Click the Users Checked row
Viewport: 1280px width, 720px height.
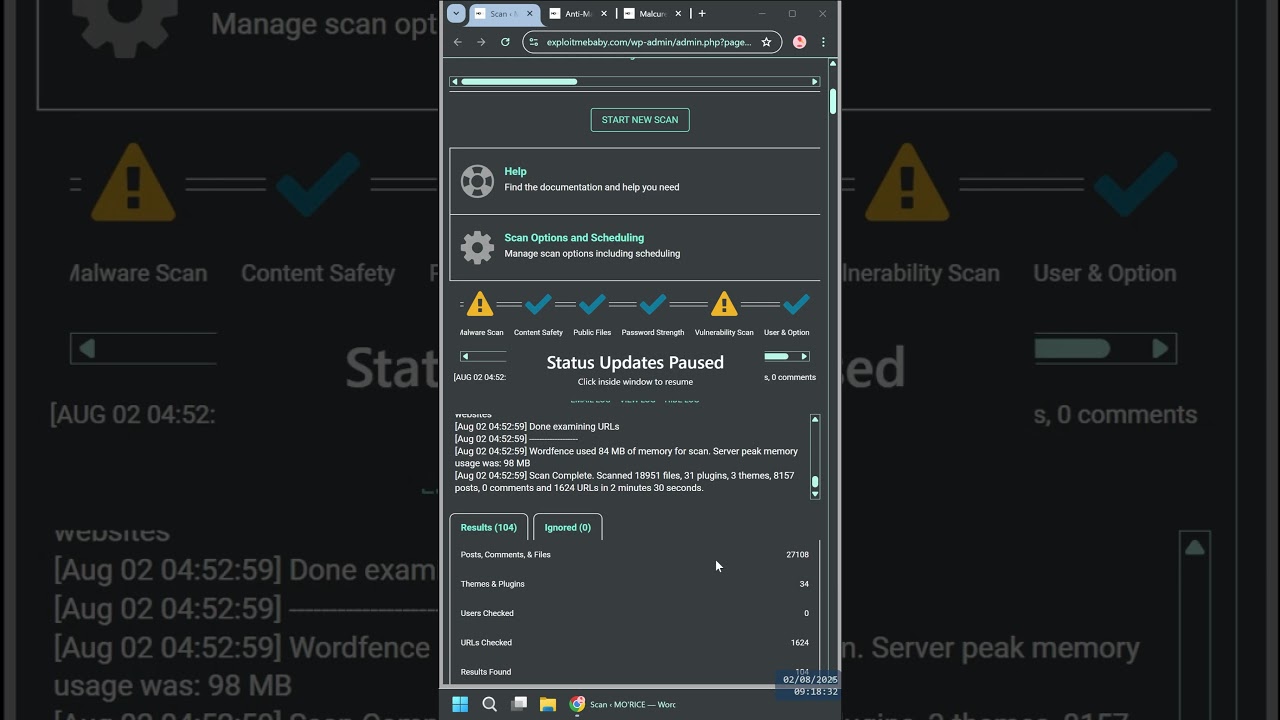635,613
